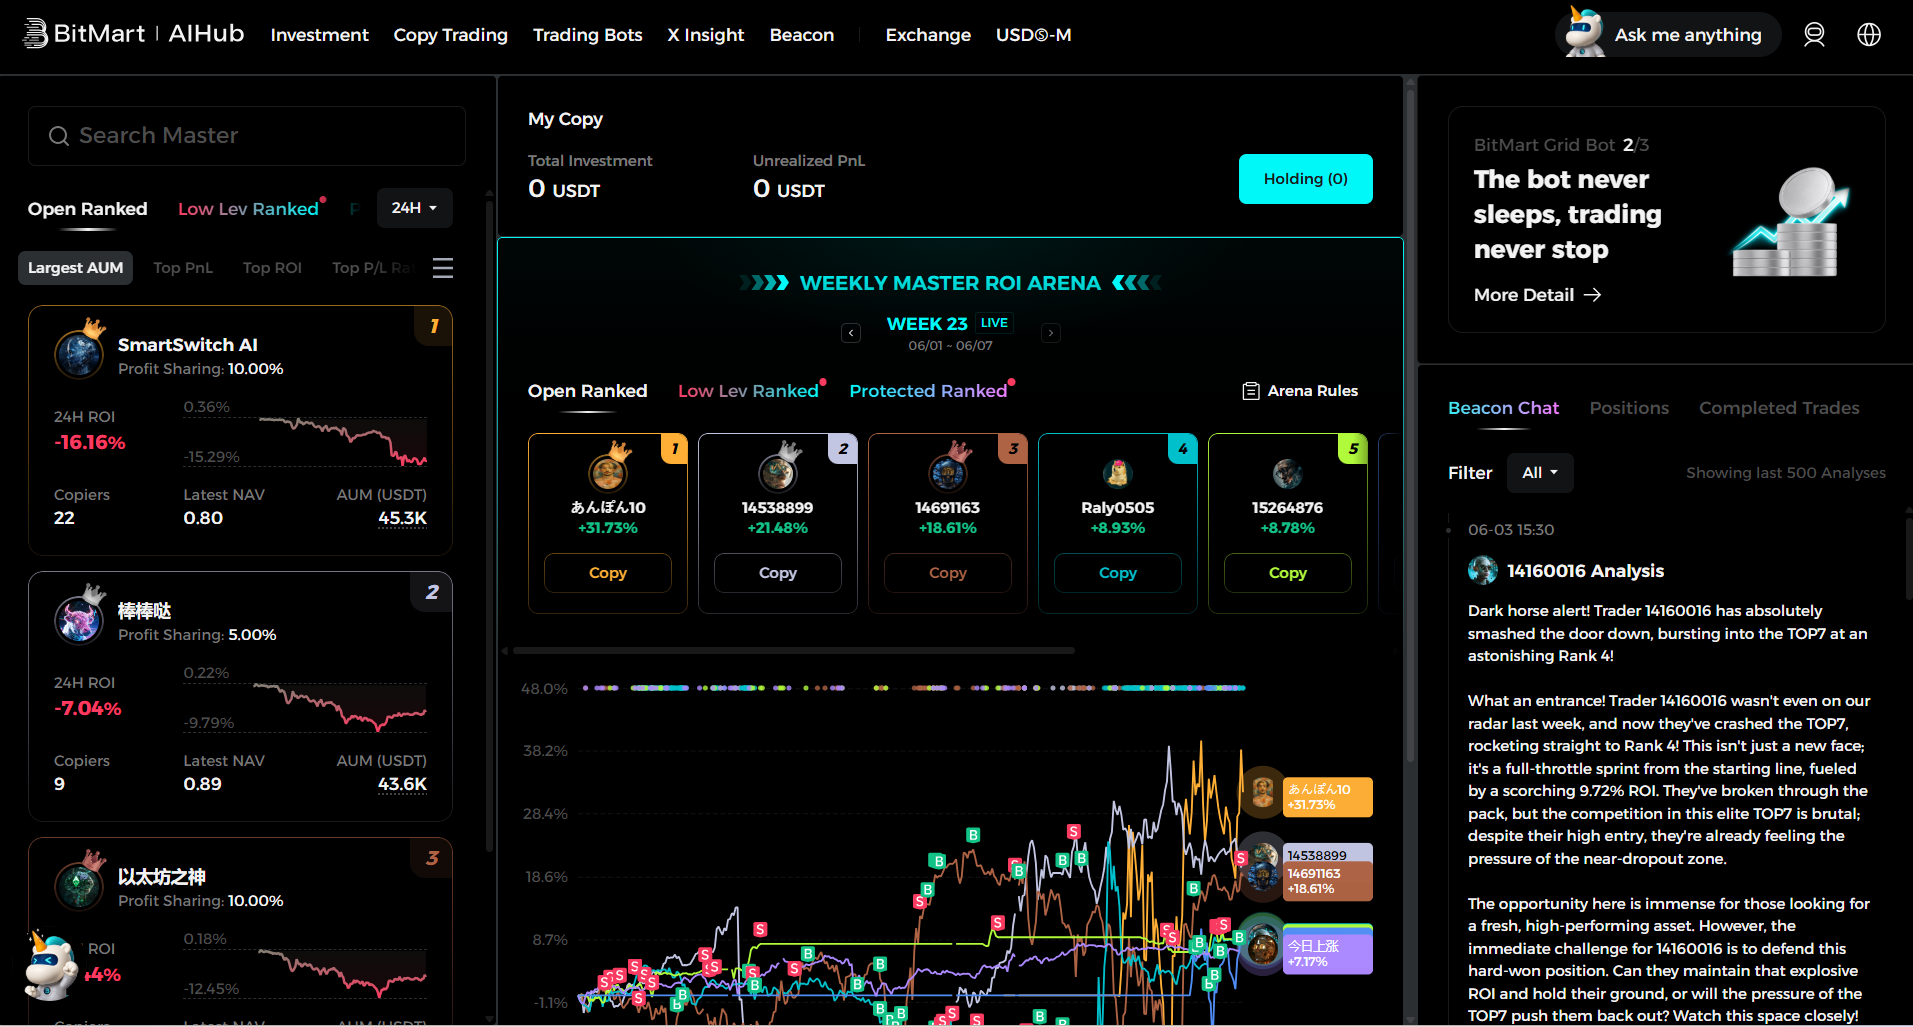This screenshot has width=1913, height=1027.
Task: Click Ask me anything button
Action: click(1668, 35)
